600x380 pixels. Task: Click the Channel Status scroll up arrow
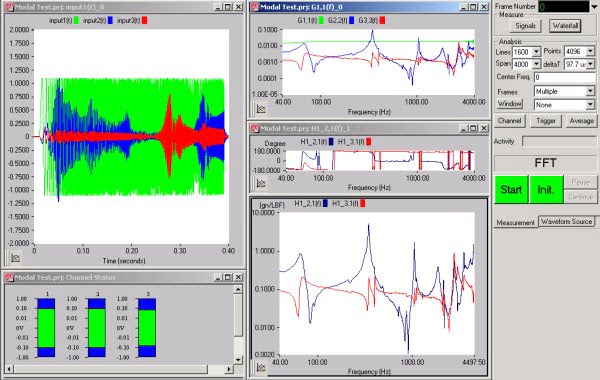point(238,289)
